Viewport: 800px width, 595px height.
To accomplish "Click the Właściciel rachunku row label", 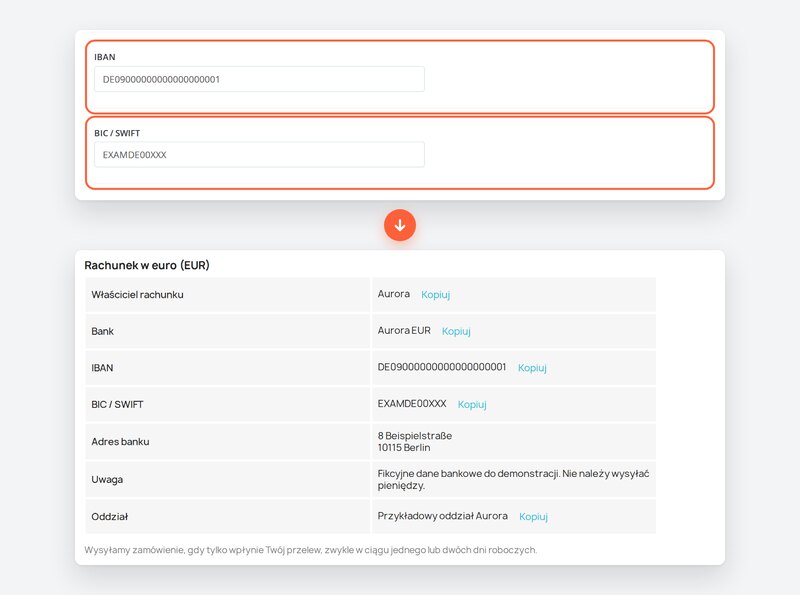I will coord(137,294).
